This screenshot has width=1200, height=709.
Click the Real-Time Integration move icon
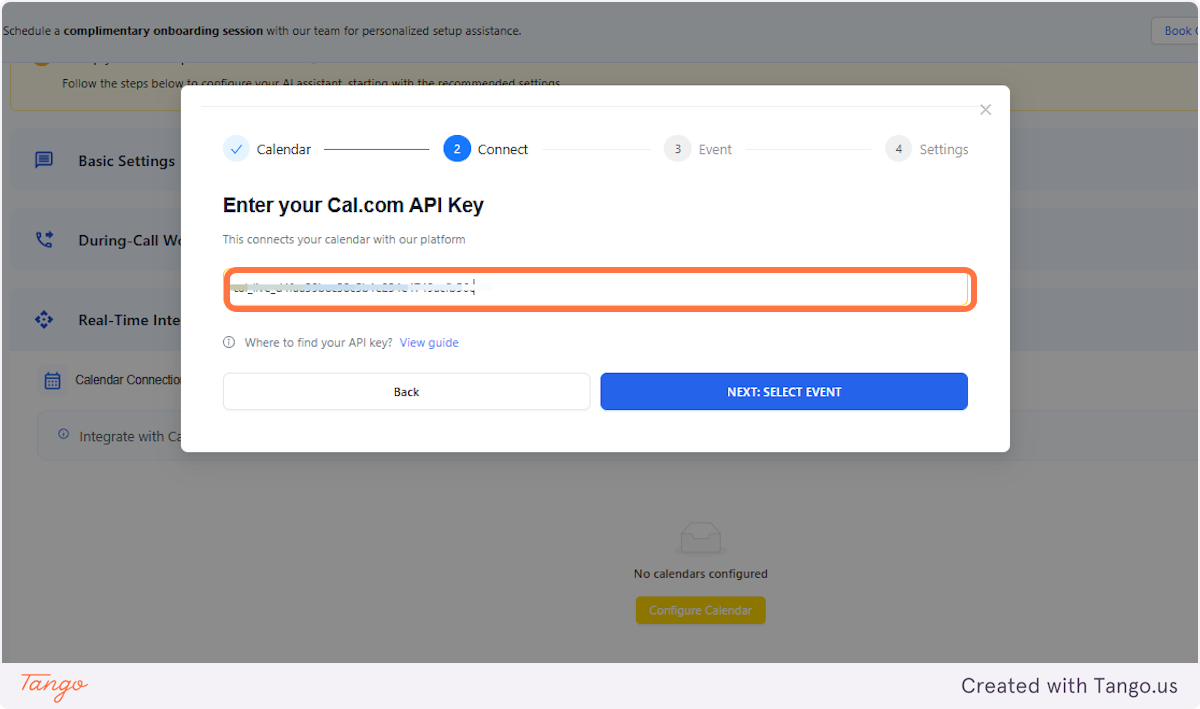click(x=43, y=319)
